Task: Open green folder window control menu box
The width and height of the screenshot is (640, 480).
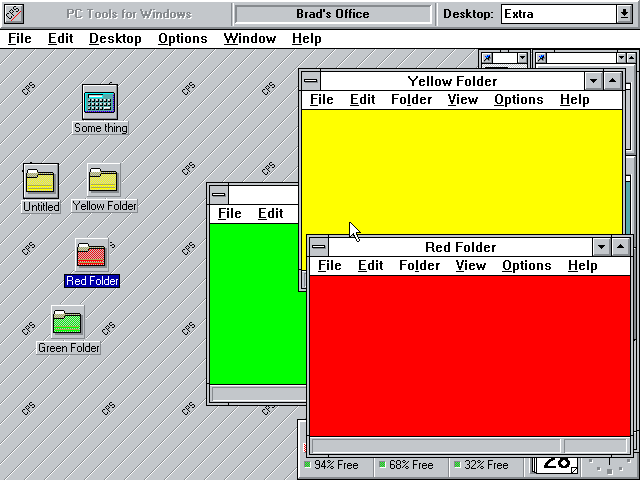Action: 219,194
